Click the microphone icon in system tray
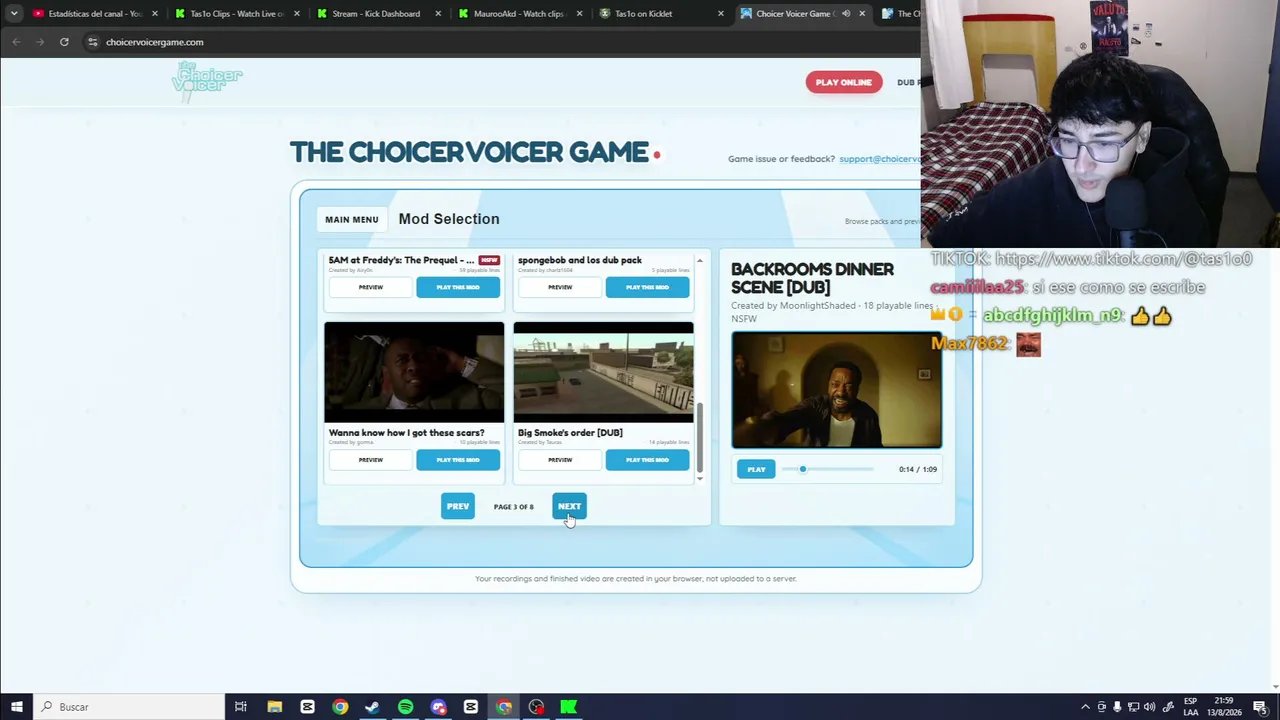The height and width of the screenshot is (720, 1280). coord(1117,707)
